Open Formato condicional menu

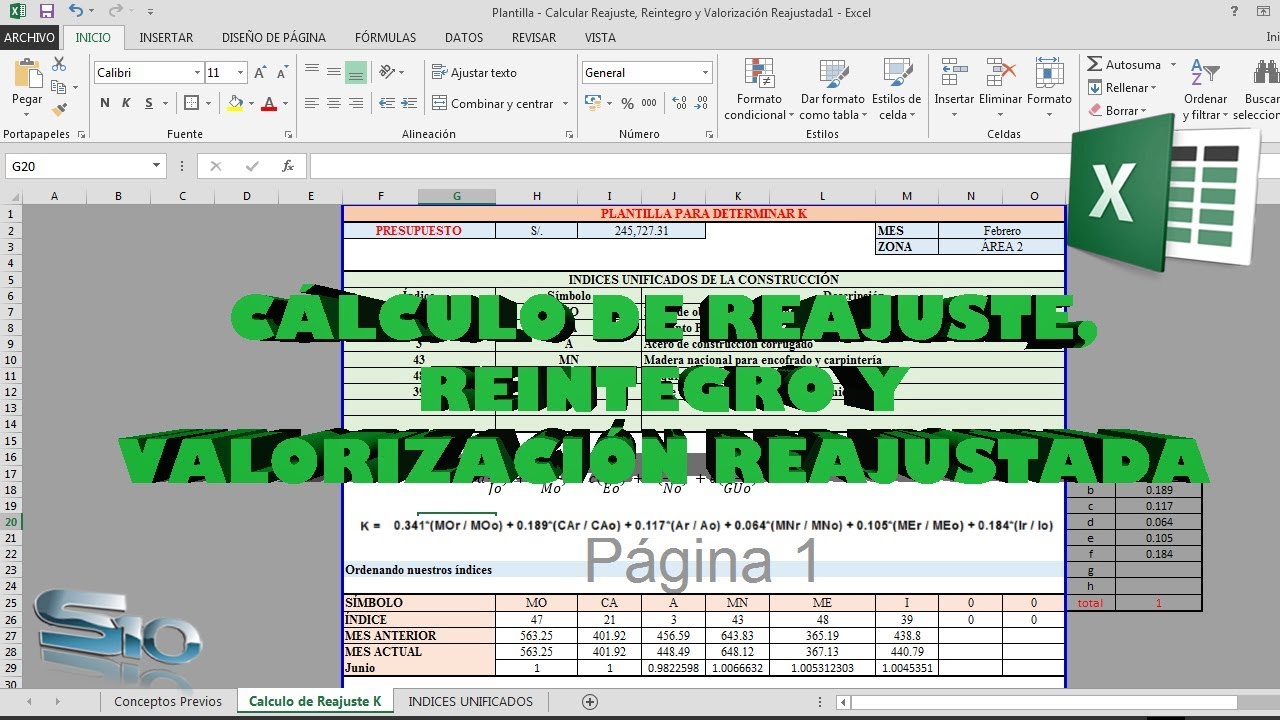[759, 90]
